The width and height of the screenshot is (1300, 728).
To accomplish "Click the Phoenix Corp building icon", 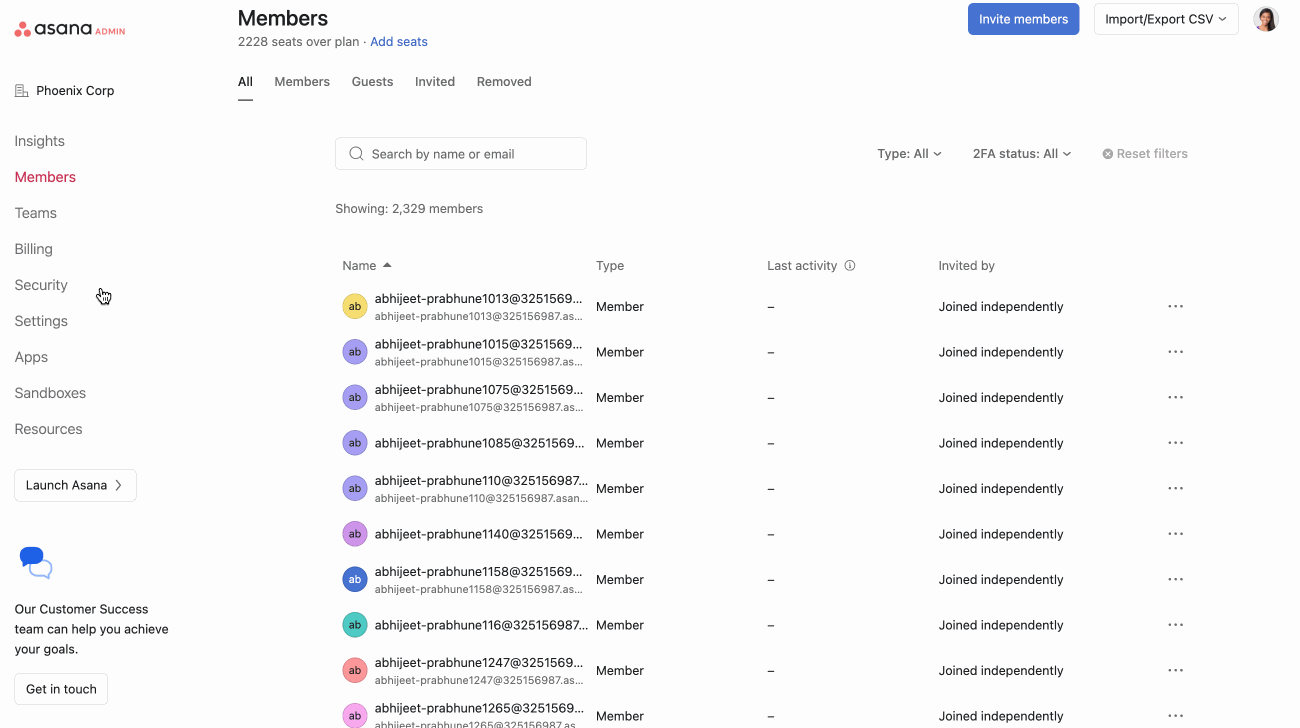I will [22, 91].
